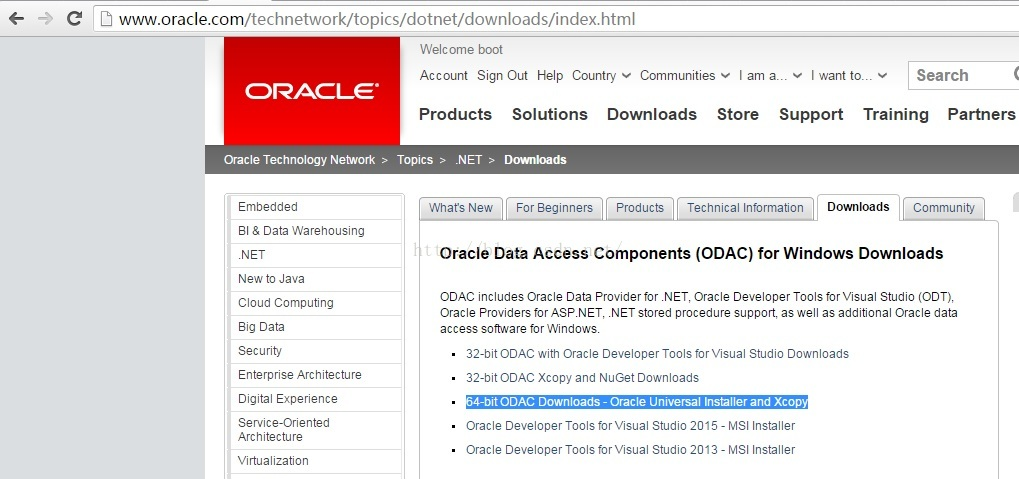Viewport: 1019px width, 479px height.
Task: Click Sign Out
Action: point(502,75)
